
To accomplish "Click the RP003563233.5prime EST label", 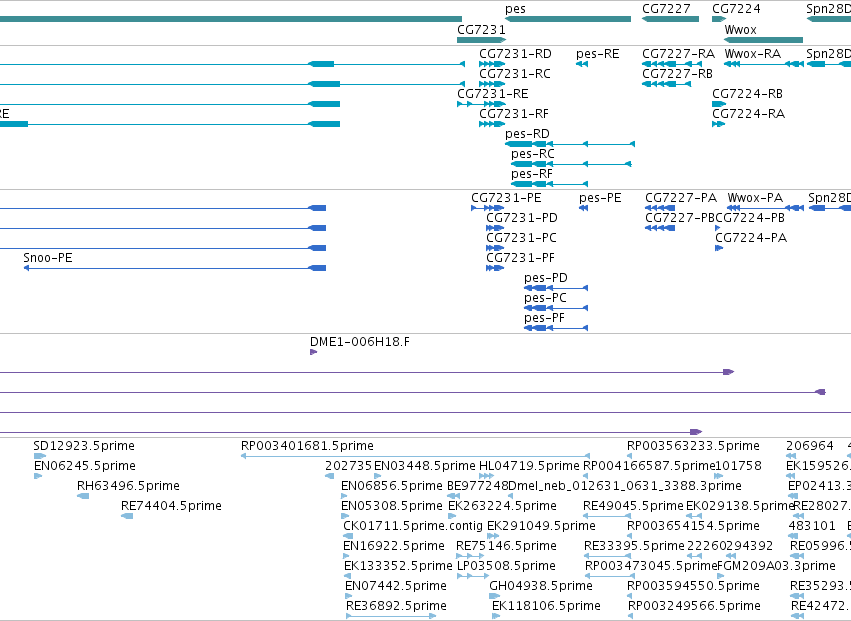I will click(x=693, y=447).
